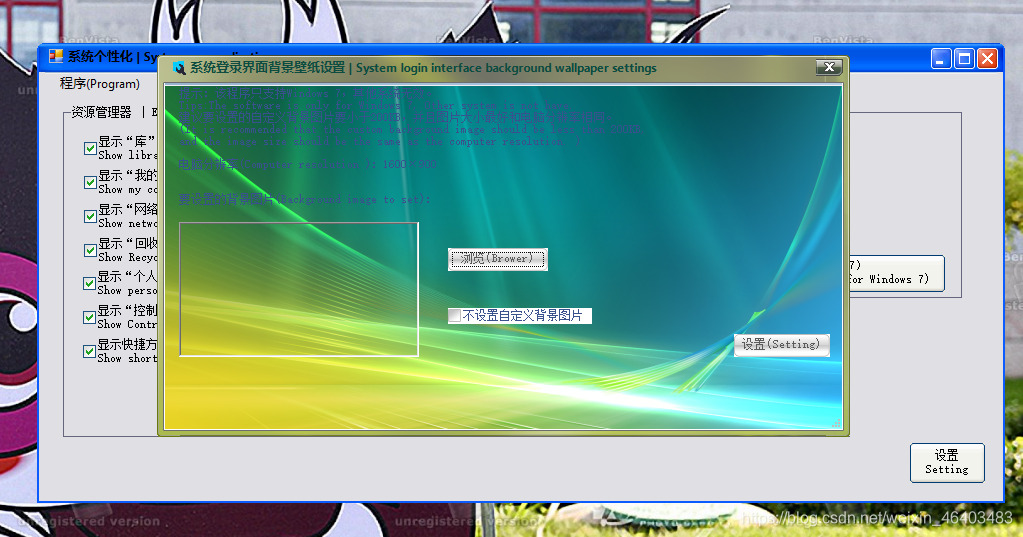Toggle 显示"控制 Show Control checkbox
Viewport: 1023px width, 537px height.
[x=90, y=317]
